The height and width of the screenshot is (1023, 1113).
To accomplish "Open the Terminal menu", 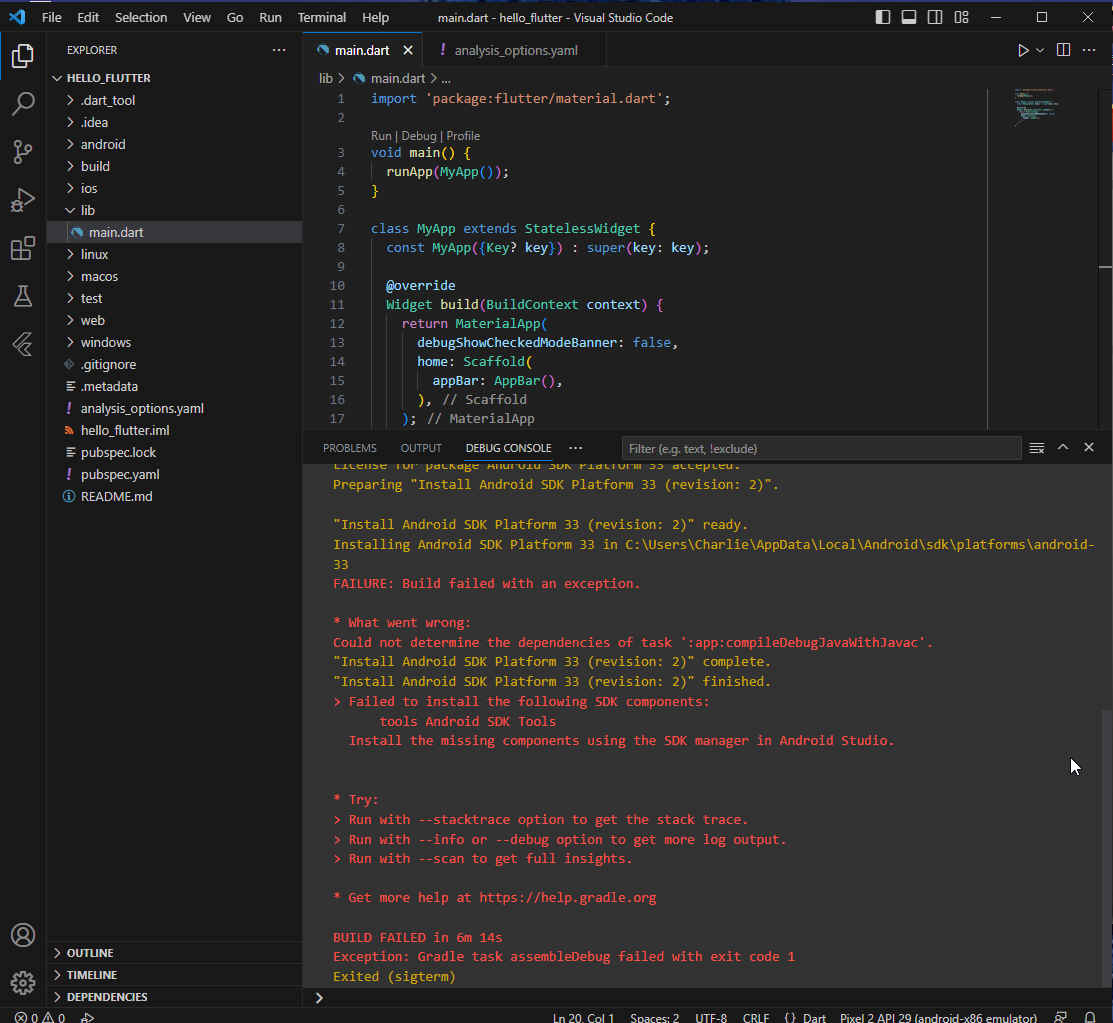I will 322,17.
